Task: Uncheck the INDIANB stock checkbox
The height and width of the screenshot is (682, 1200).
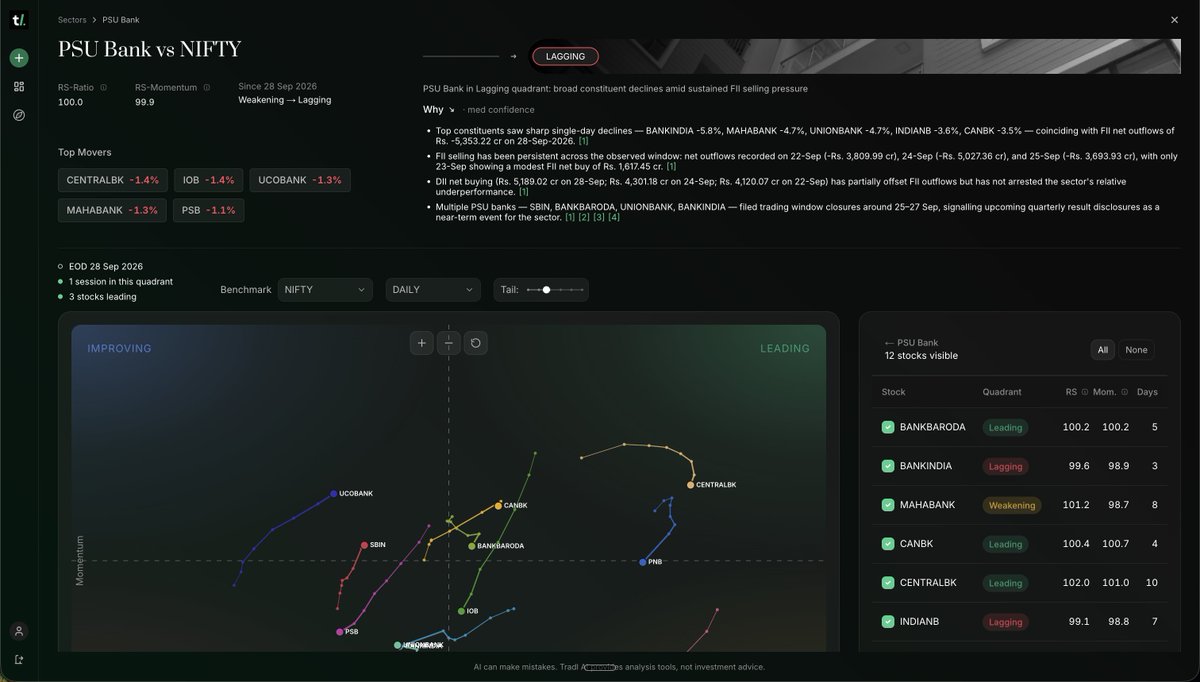Action: [x=888, y=622]
